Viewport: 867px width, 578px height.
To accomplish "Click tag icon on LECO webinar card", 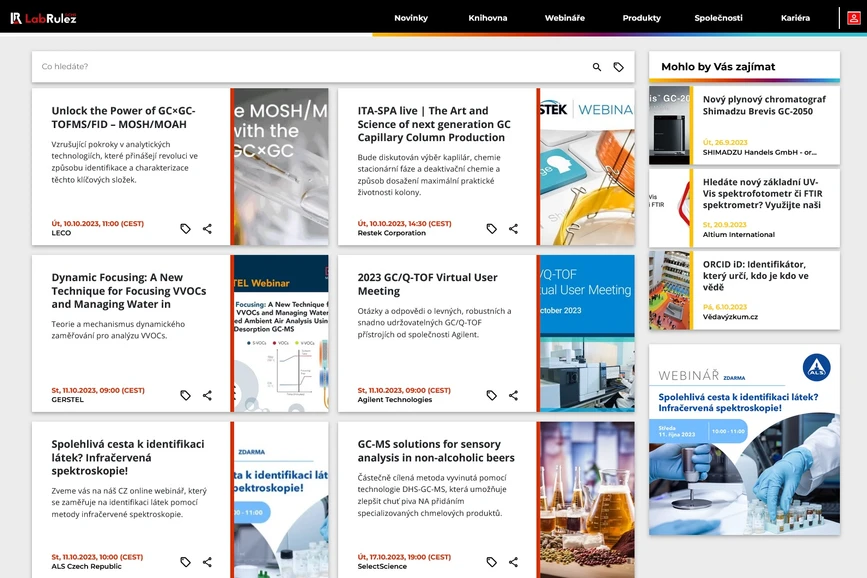I will 185,229.
